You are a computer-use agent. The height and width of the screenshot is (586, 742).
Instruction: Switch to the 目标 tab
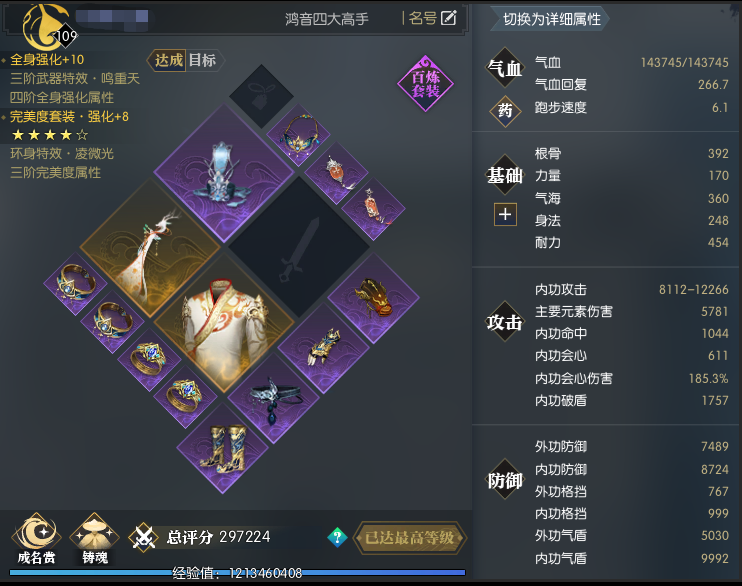(203, 60)
